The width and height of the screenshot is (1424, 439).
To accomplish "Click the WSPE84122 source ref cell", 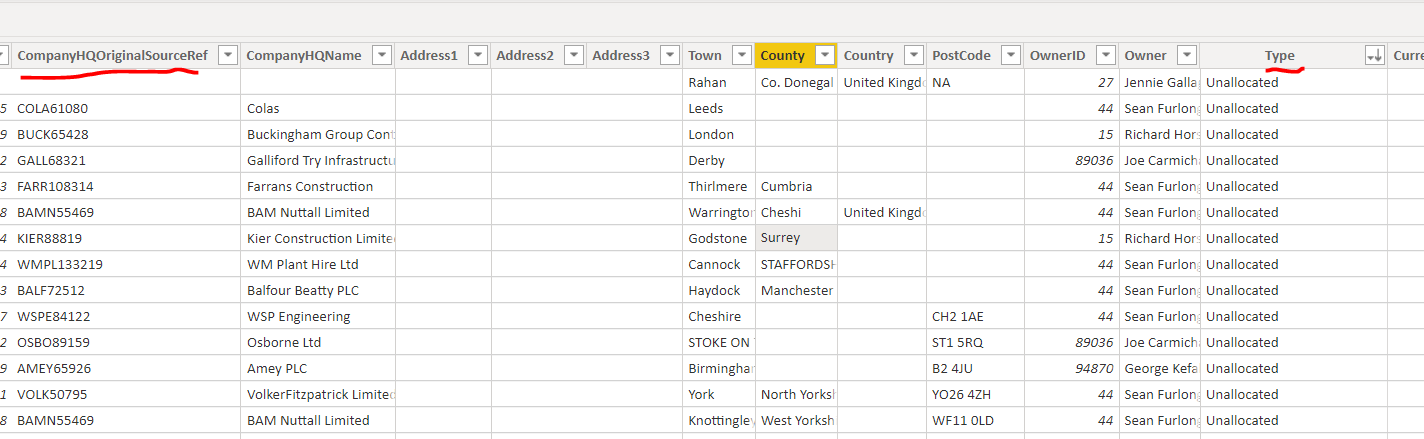I will coord(126,316).
